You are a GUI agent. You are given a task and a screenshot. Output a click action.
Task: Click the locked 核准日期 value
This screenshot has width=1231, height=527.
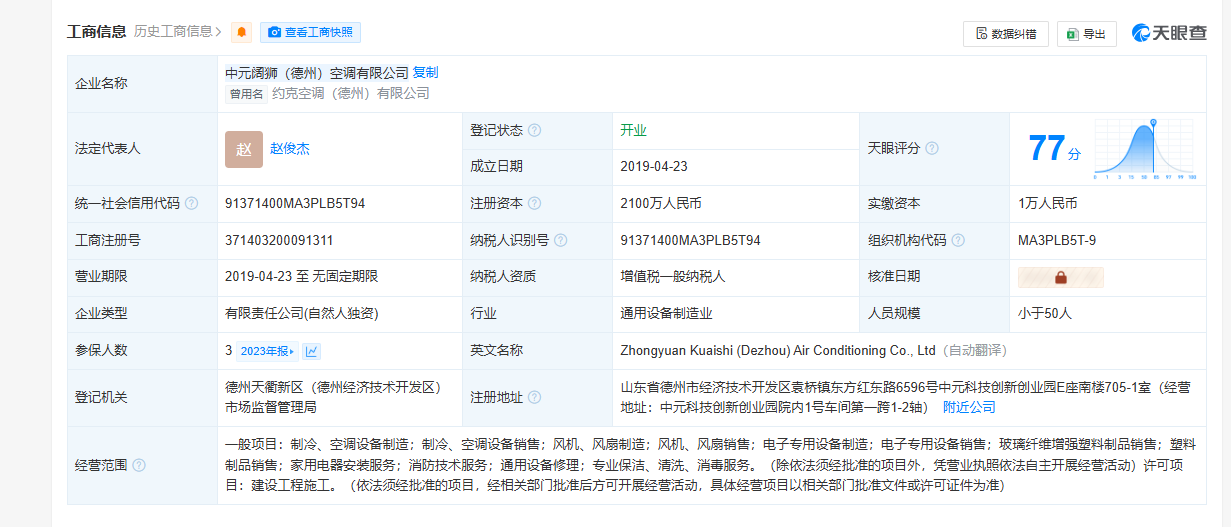coord(1061,277)
